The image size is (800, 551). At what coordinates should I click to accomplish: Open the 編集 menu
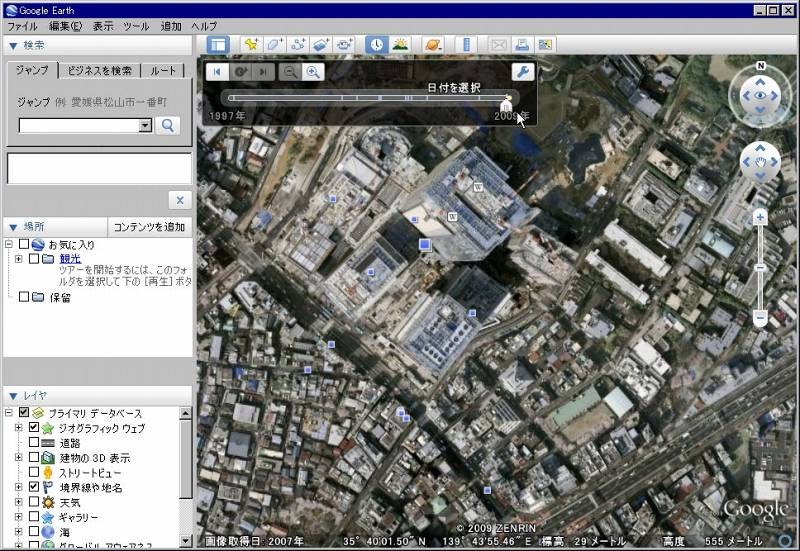[65, 26]
